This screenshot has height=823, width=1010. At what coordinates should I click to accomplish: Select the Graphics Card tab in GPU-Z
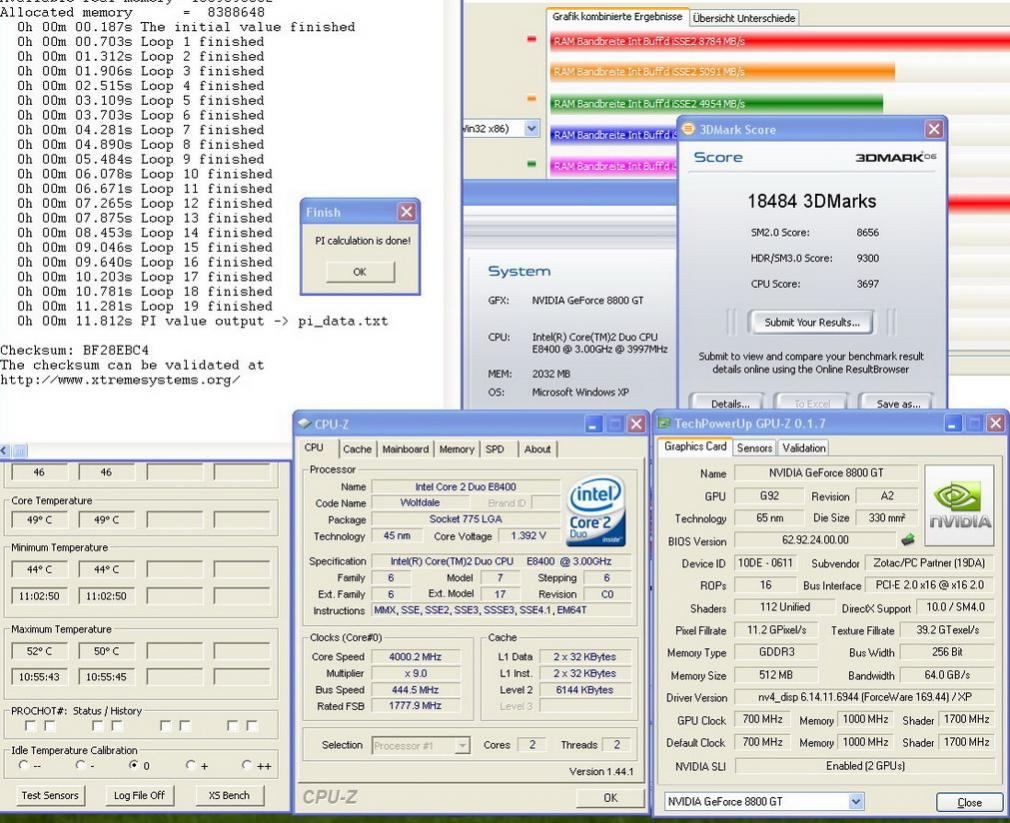[695, 446]
